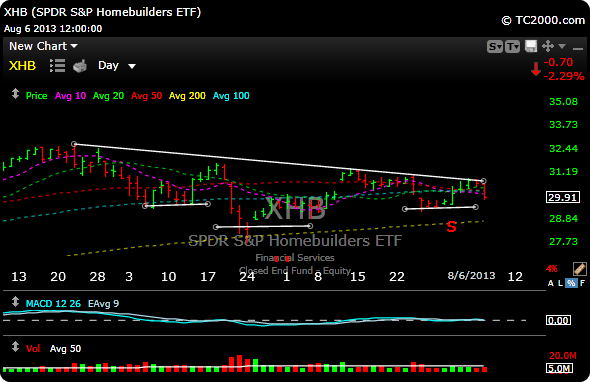
Task: Select the Avg 50 indicator label
Action: (146, 96)
